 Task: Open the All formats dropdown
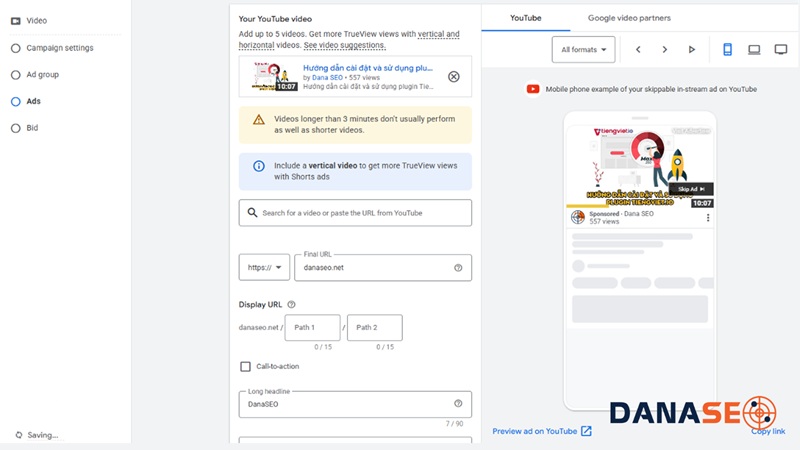coord(583,49)
